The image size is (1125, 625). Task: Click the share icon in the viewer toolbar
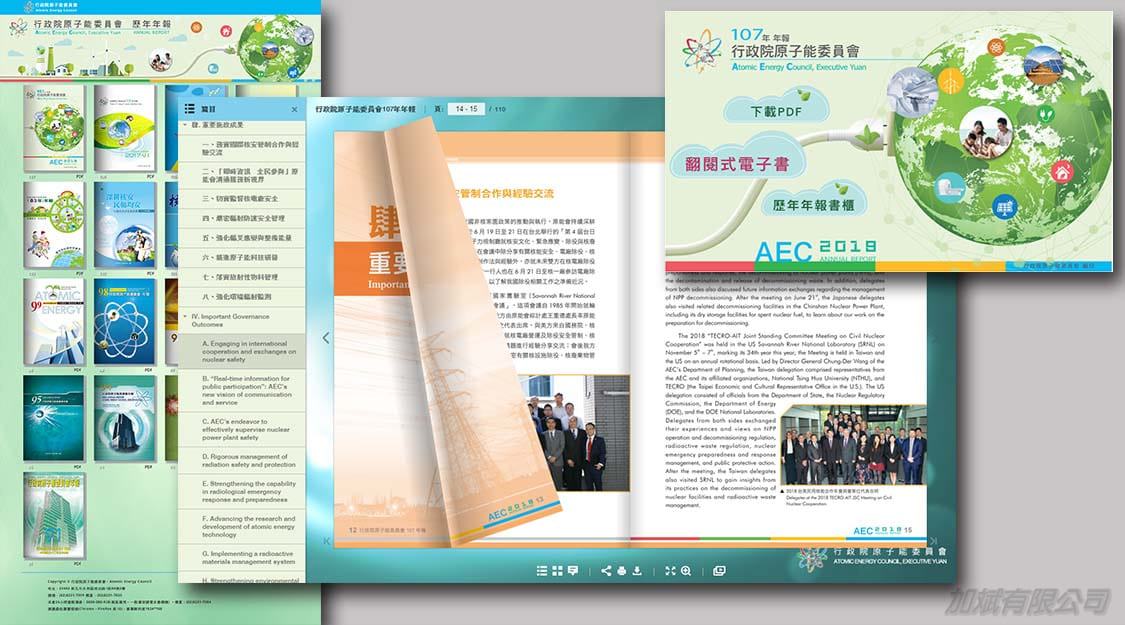(x=606, y=570)
